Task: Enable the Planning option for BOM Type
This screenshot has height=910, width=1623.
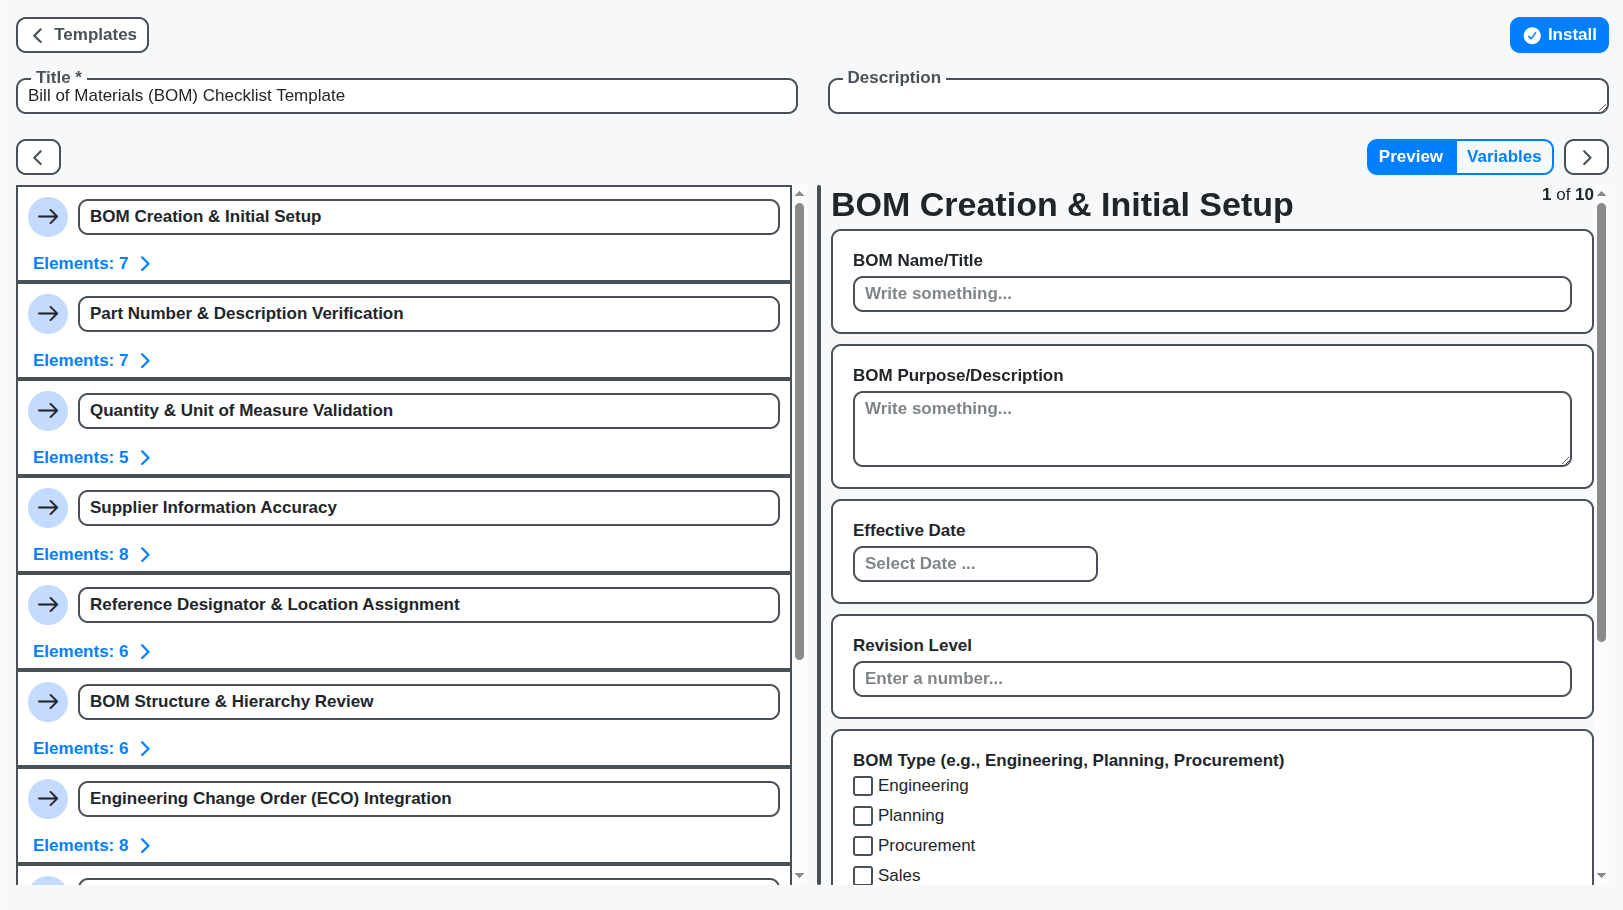Action: tap(863, 815)
